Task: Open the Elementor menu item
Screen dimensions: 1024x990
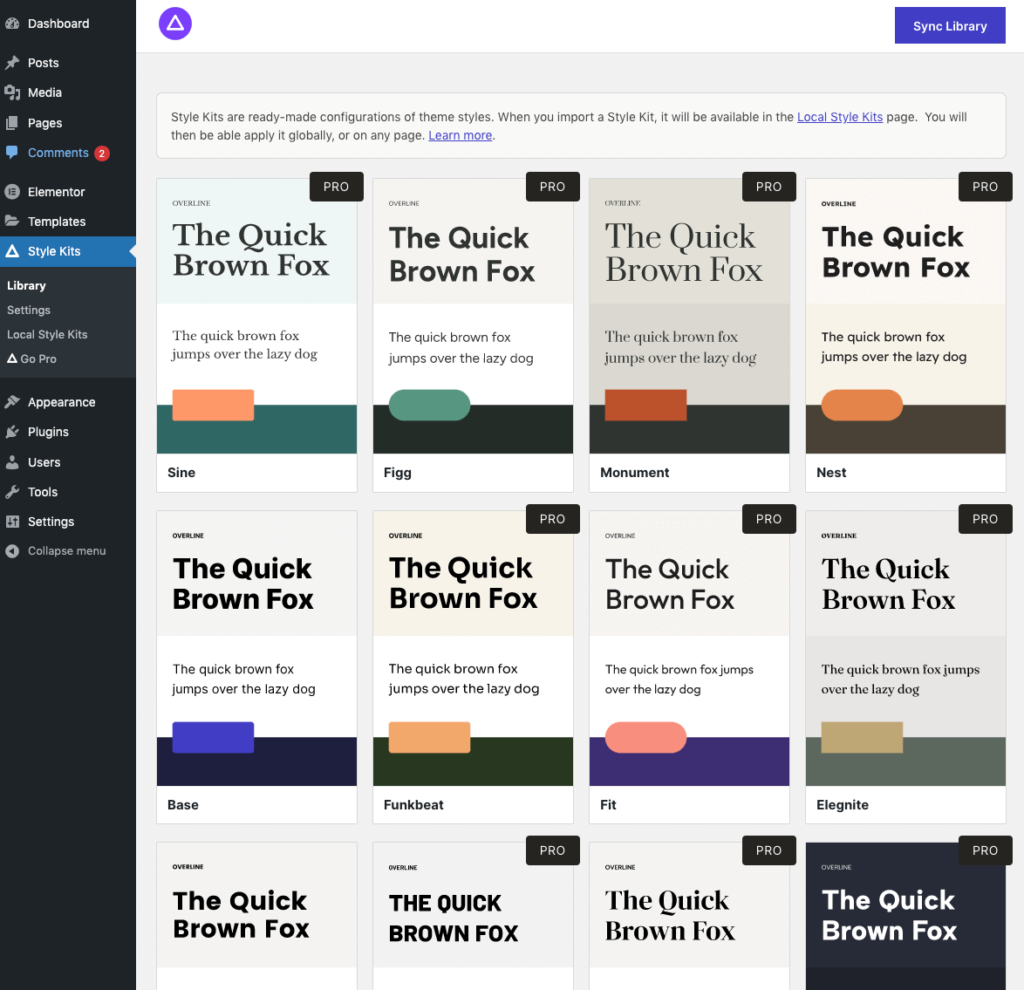Action: click(x=68, y=192)
